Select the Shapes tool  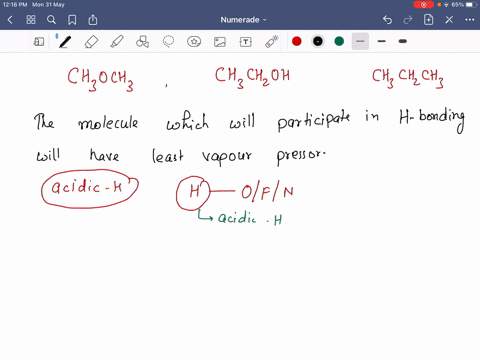pyautogui.click(x=142, y=42)
